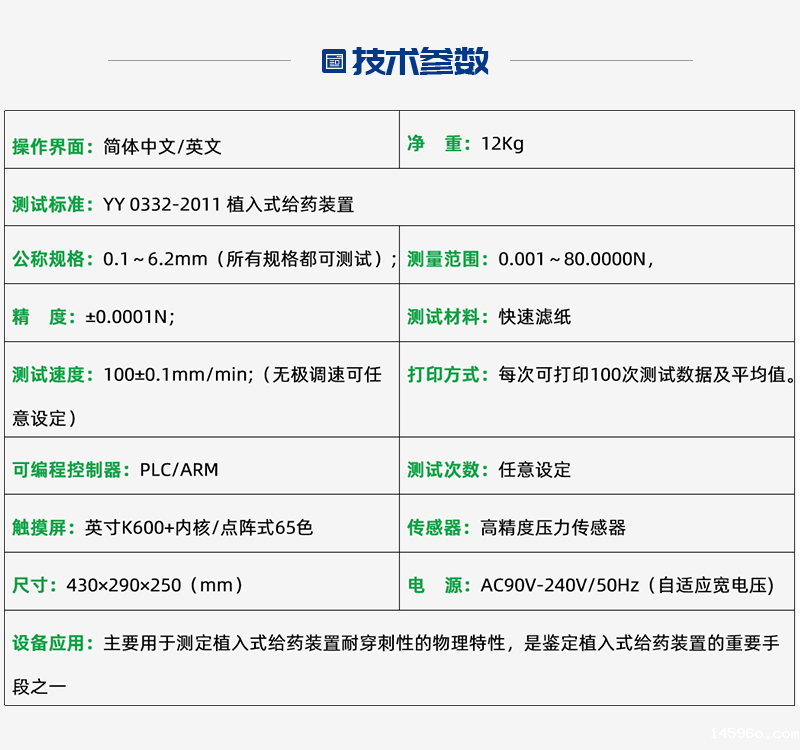Click the blue icon beside 技术参数 heading
Viewport: 800px width, 750px height.
point(333,61)
